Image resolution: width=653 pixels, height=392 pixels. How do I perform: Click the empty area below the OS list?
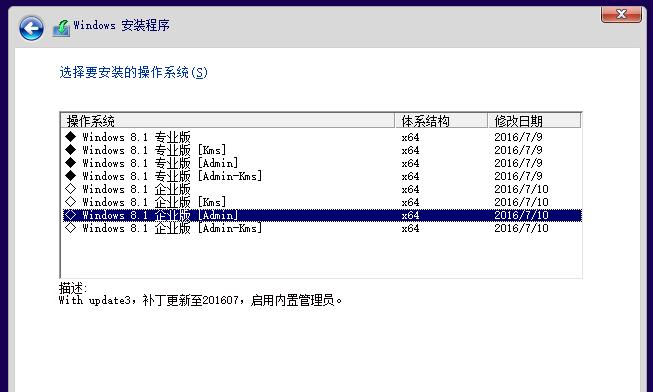[322, 255]
